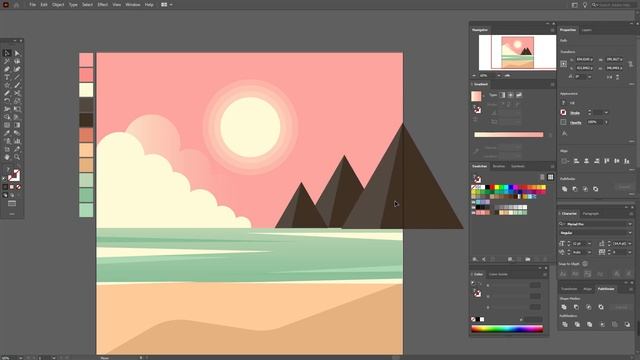This screenshot has width=640, height=360.
Task: Click the fx effects icon in Appearance
Action: pyautogui.click(x=564, y=133)
